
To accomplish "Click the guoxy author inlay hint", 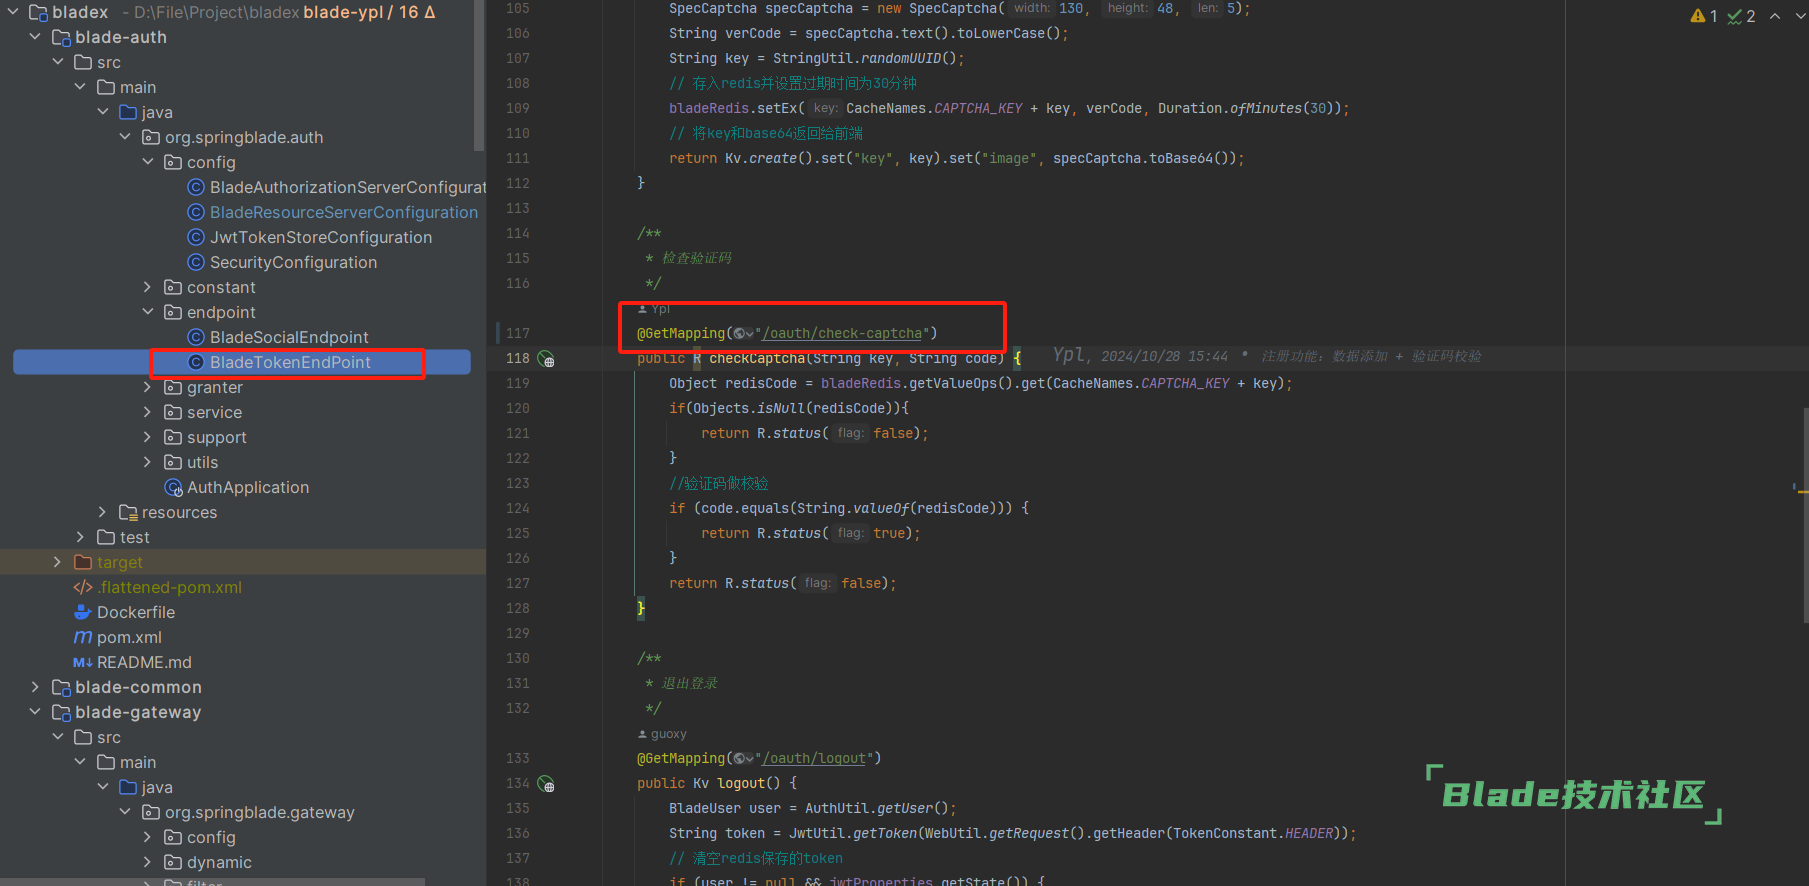I will 662,734.
